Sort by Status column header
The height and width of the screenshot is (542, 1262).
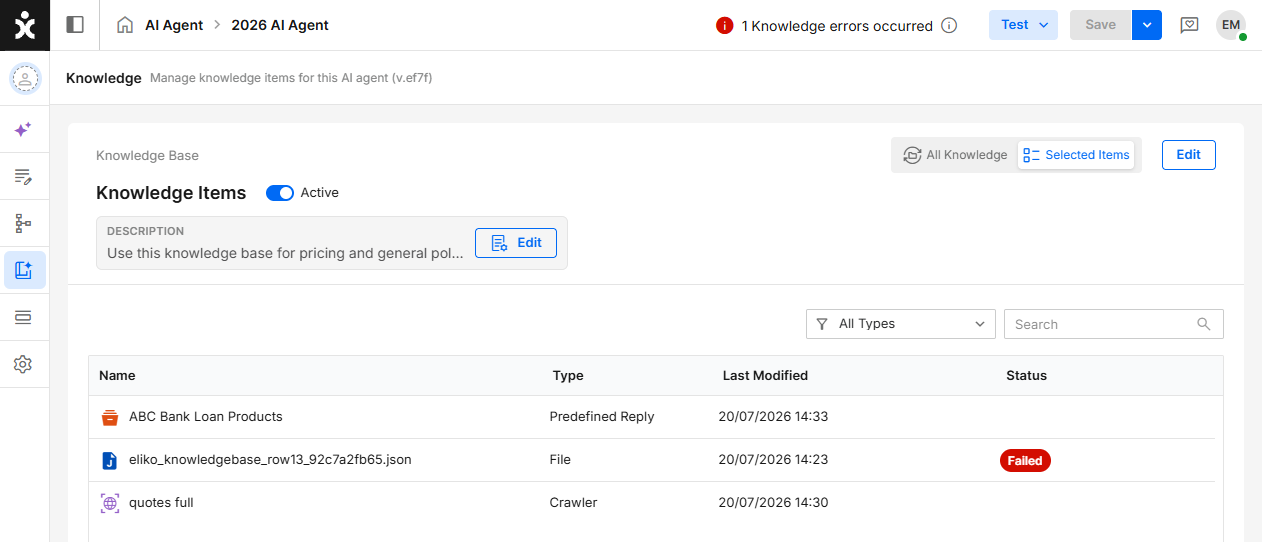coord(1026,376)
